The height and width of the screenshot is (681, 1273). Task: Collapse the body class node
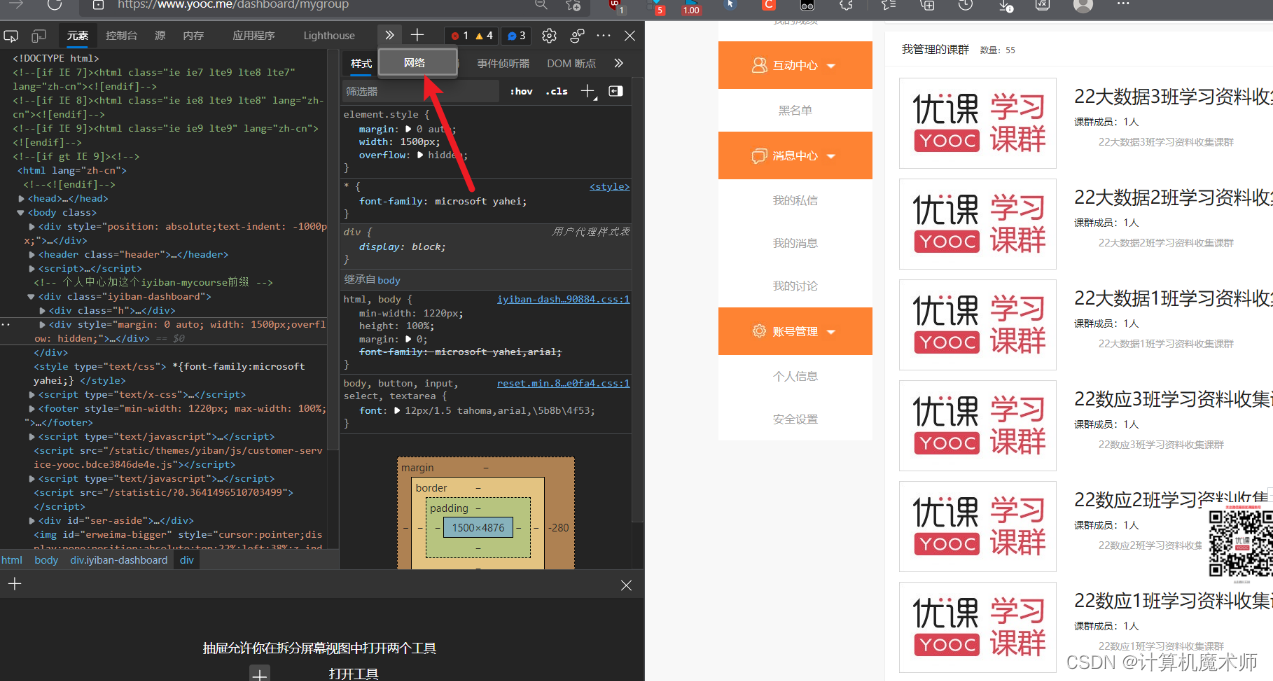[21, 213]
